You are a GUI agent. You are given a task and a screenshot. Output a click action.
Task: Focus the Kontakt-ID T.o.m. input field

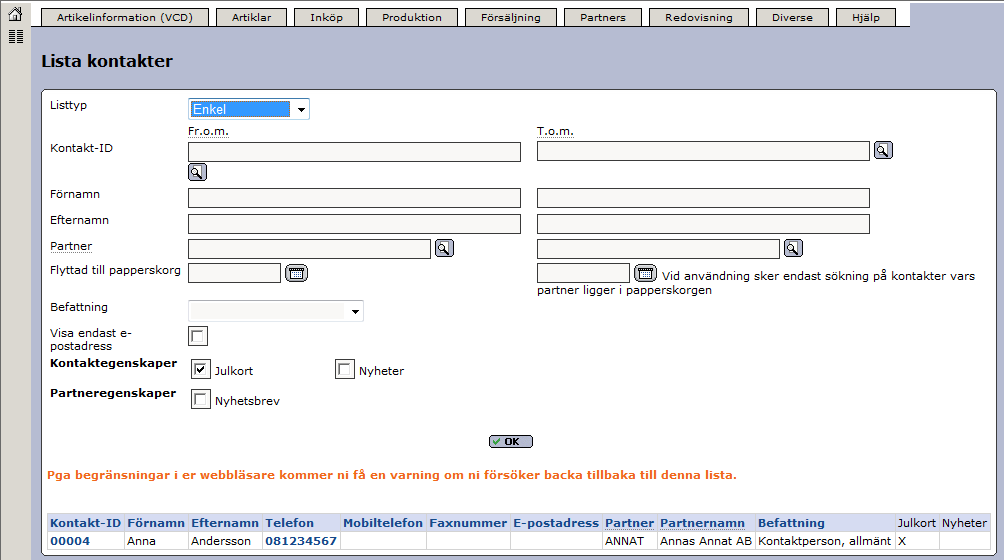coord(703,151)
